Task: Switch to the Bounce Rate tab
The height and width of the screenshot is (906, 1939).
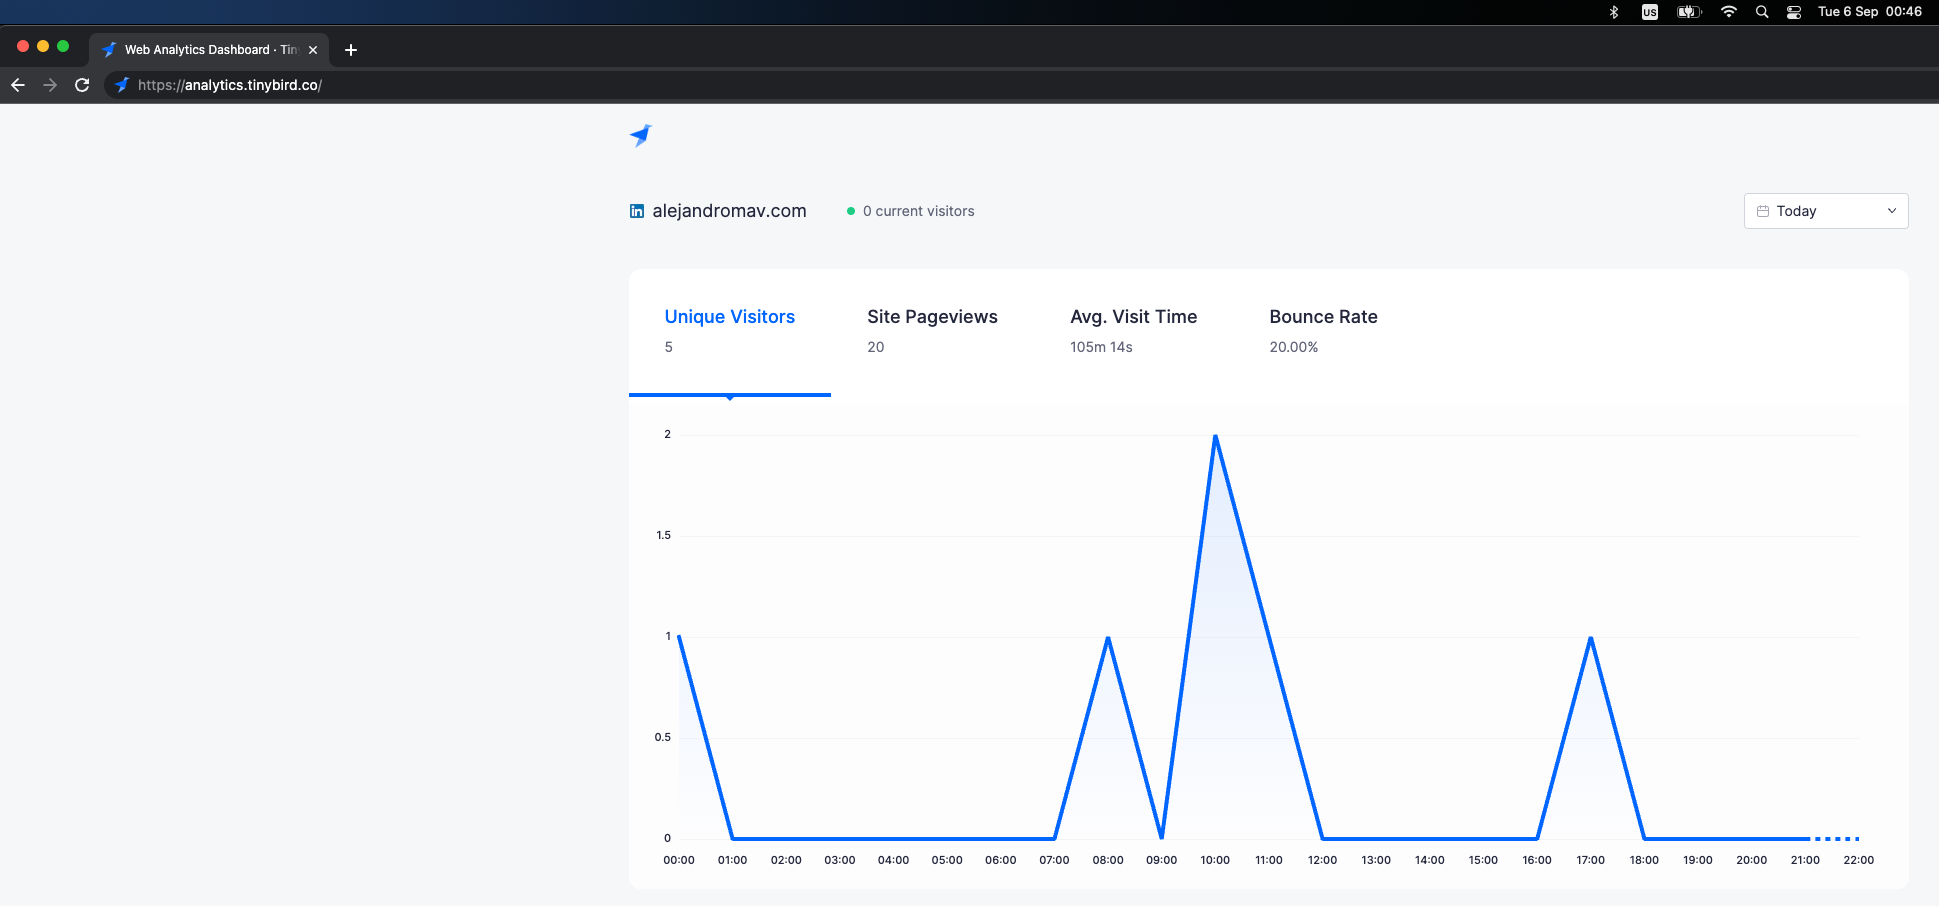Action: pos(1323,332)
